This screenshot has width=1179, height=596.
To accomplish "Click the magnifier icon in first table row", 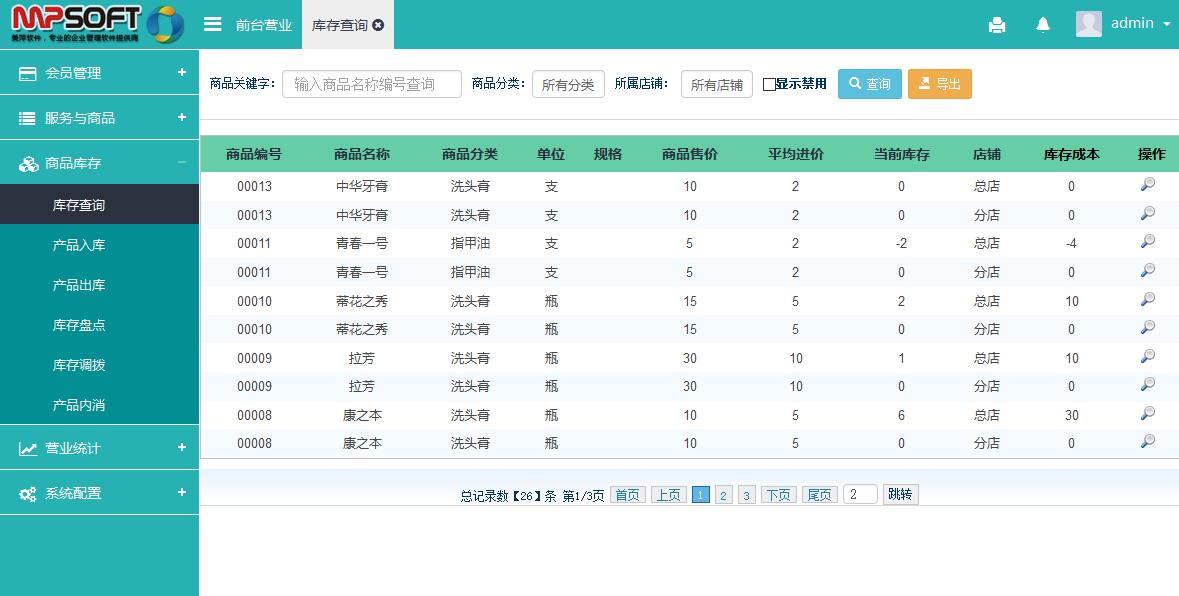I will pyautogui.click(x=1148, y=185).
